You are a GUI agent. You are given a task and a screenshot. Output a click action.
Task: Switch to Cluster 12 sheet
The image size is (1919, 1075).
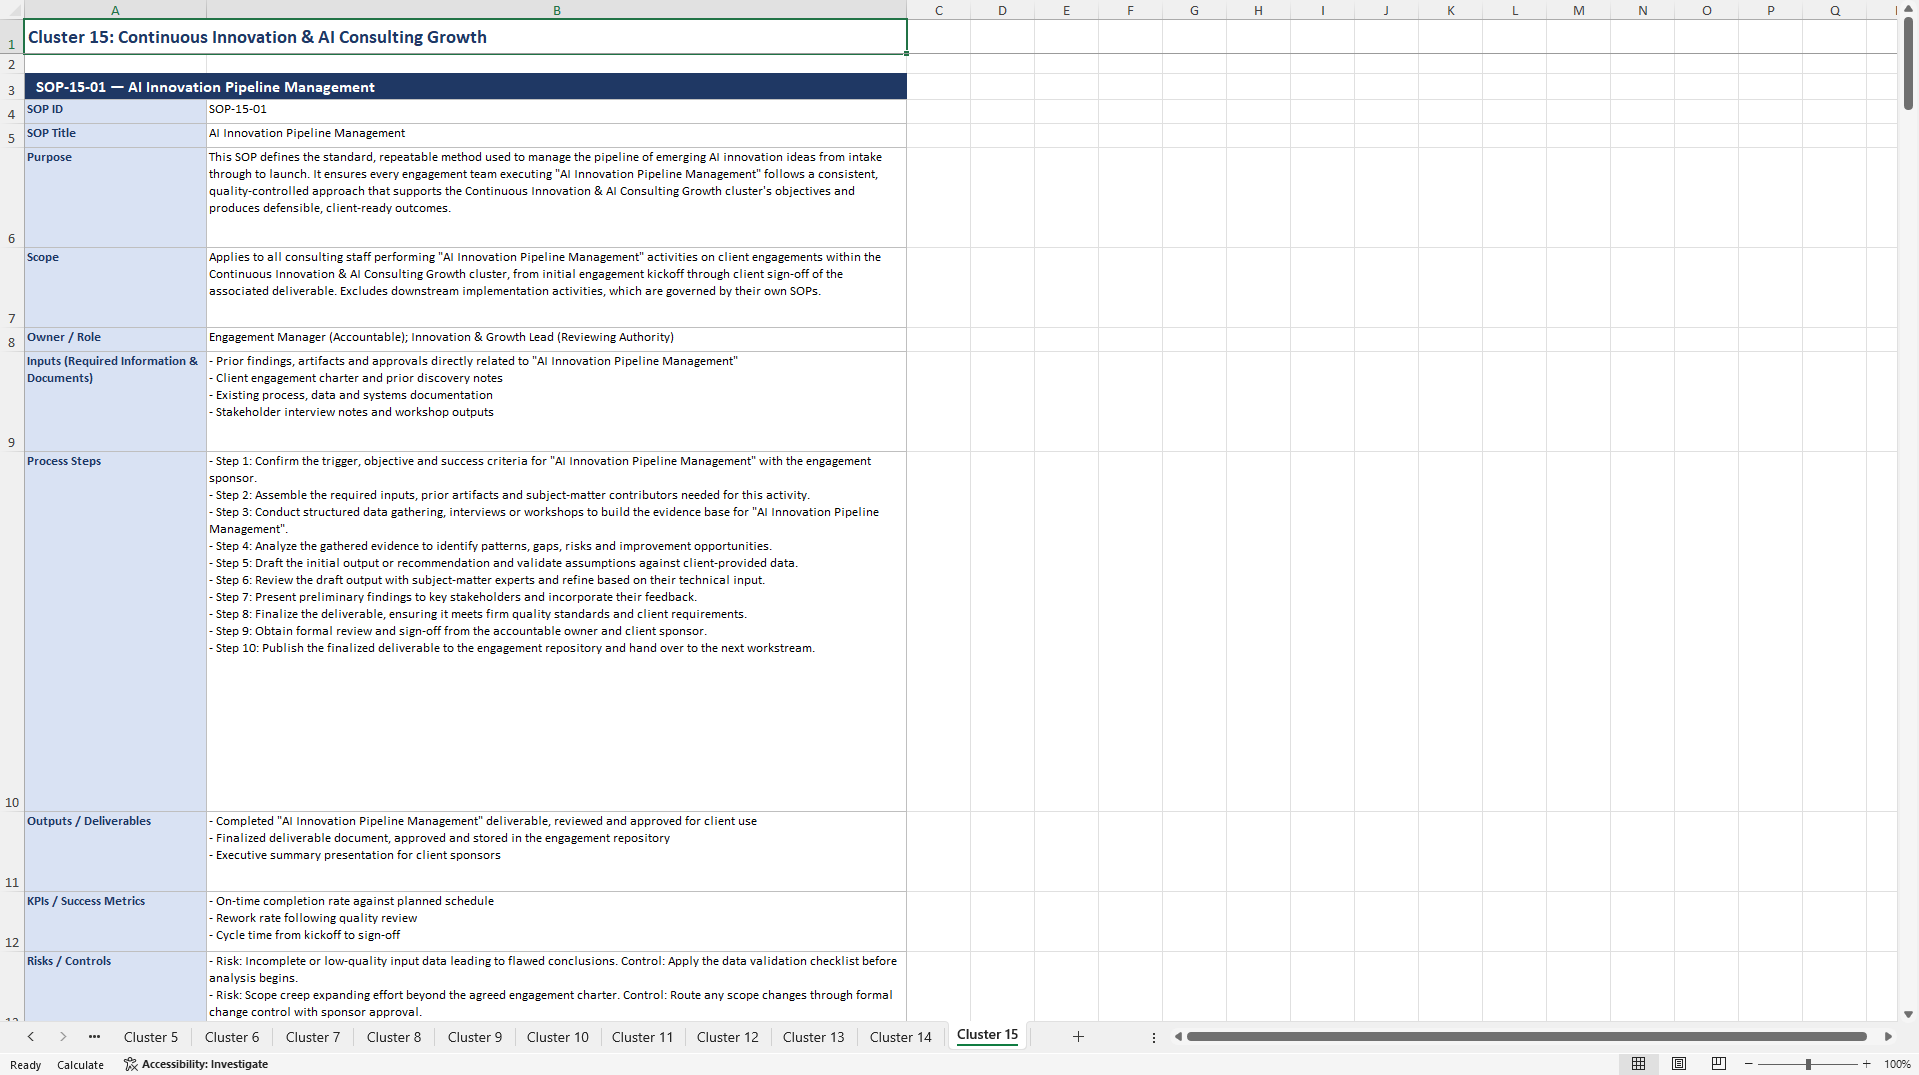[x=728, y=1037]
